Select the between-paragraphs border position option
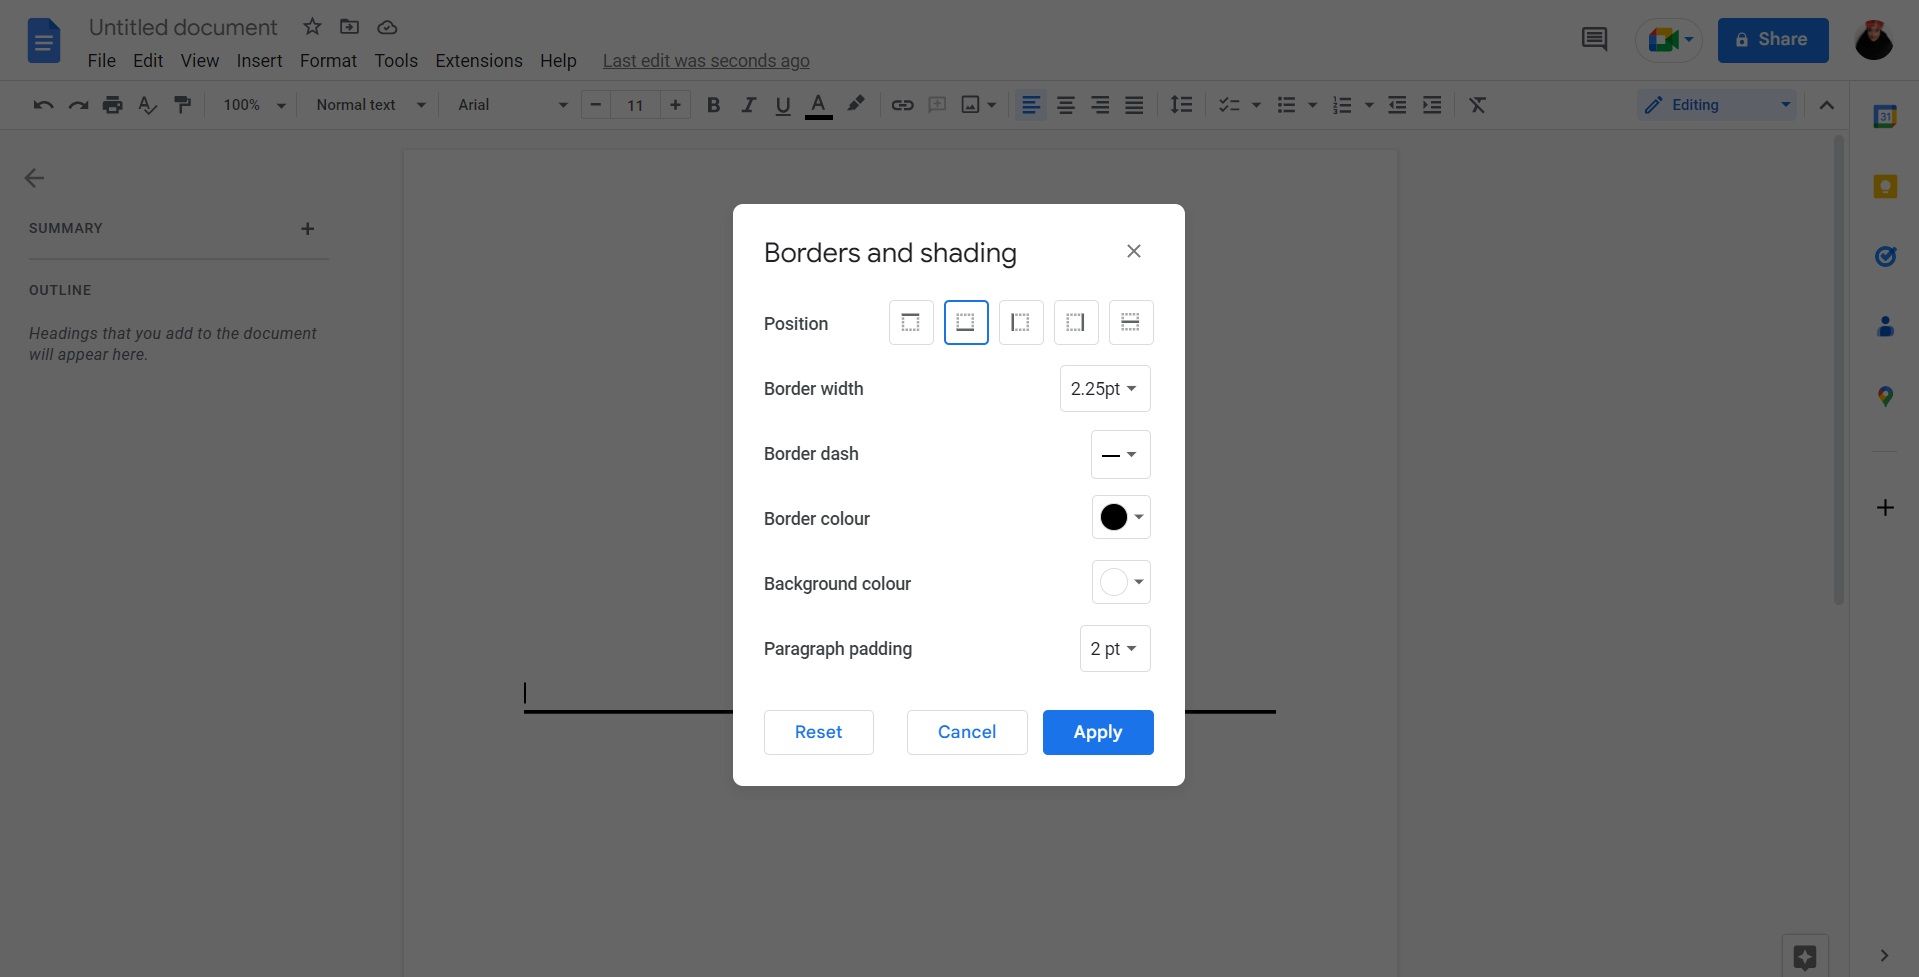 tap(1130, 322)
